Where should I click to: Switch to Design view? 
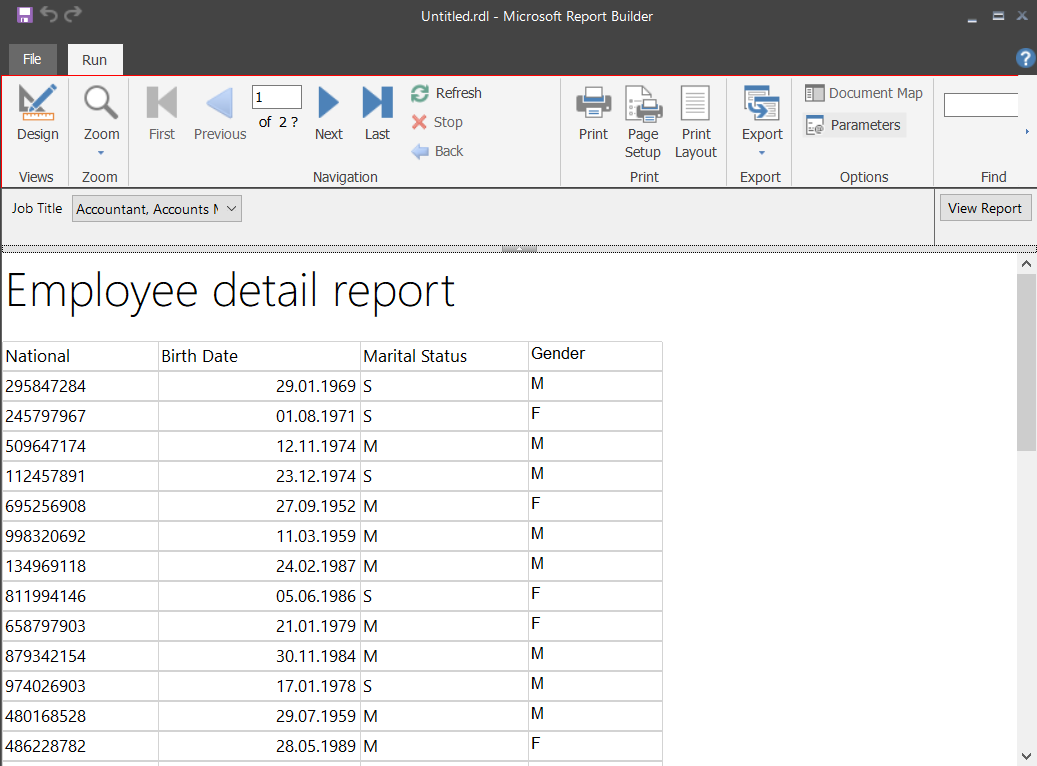[x=38, y=113]
